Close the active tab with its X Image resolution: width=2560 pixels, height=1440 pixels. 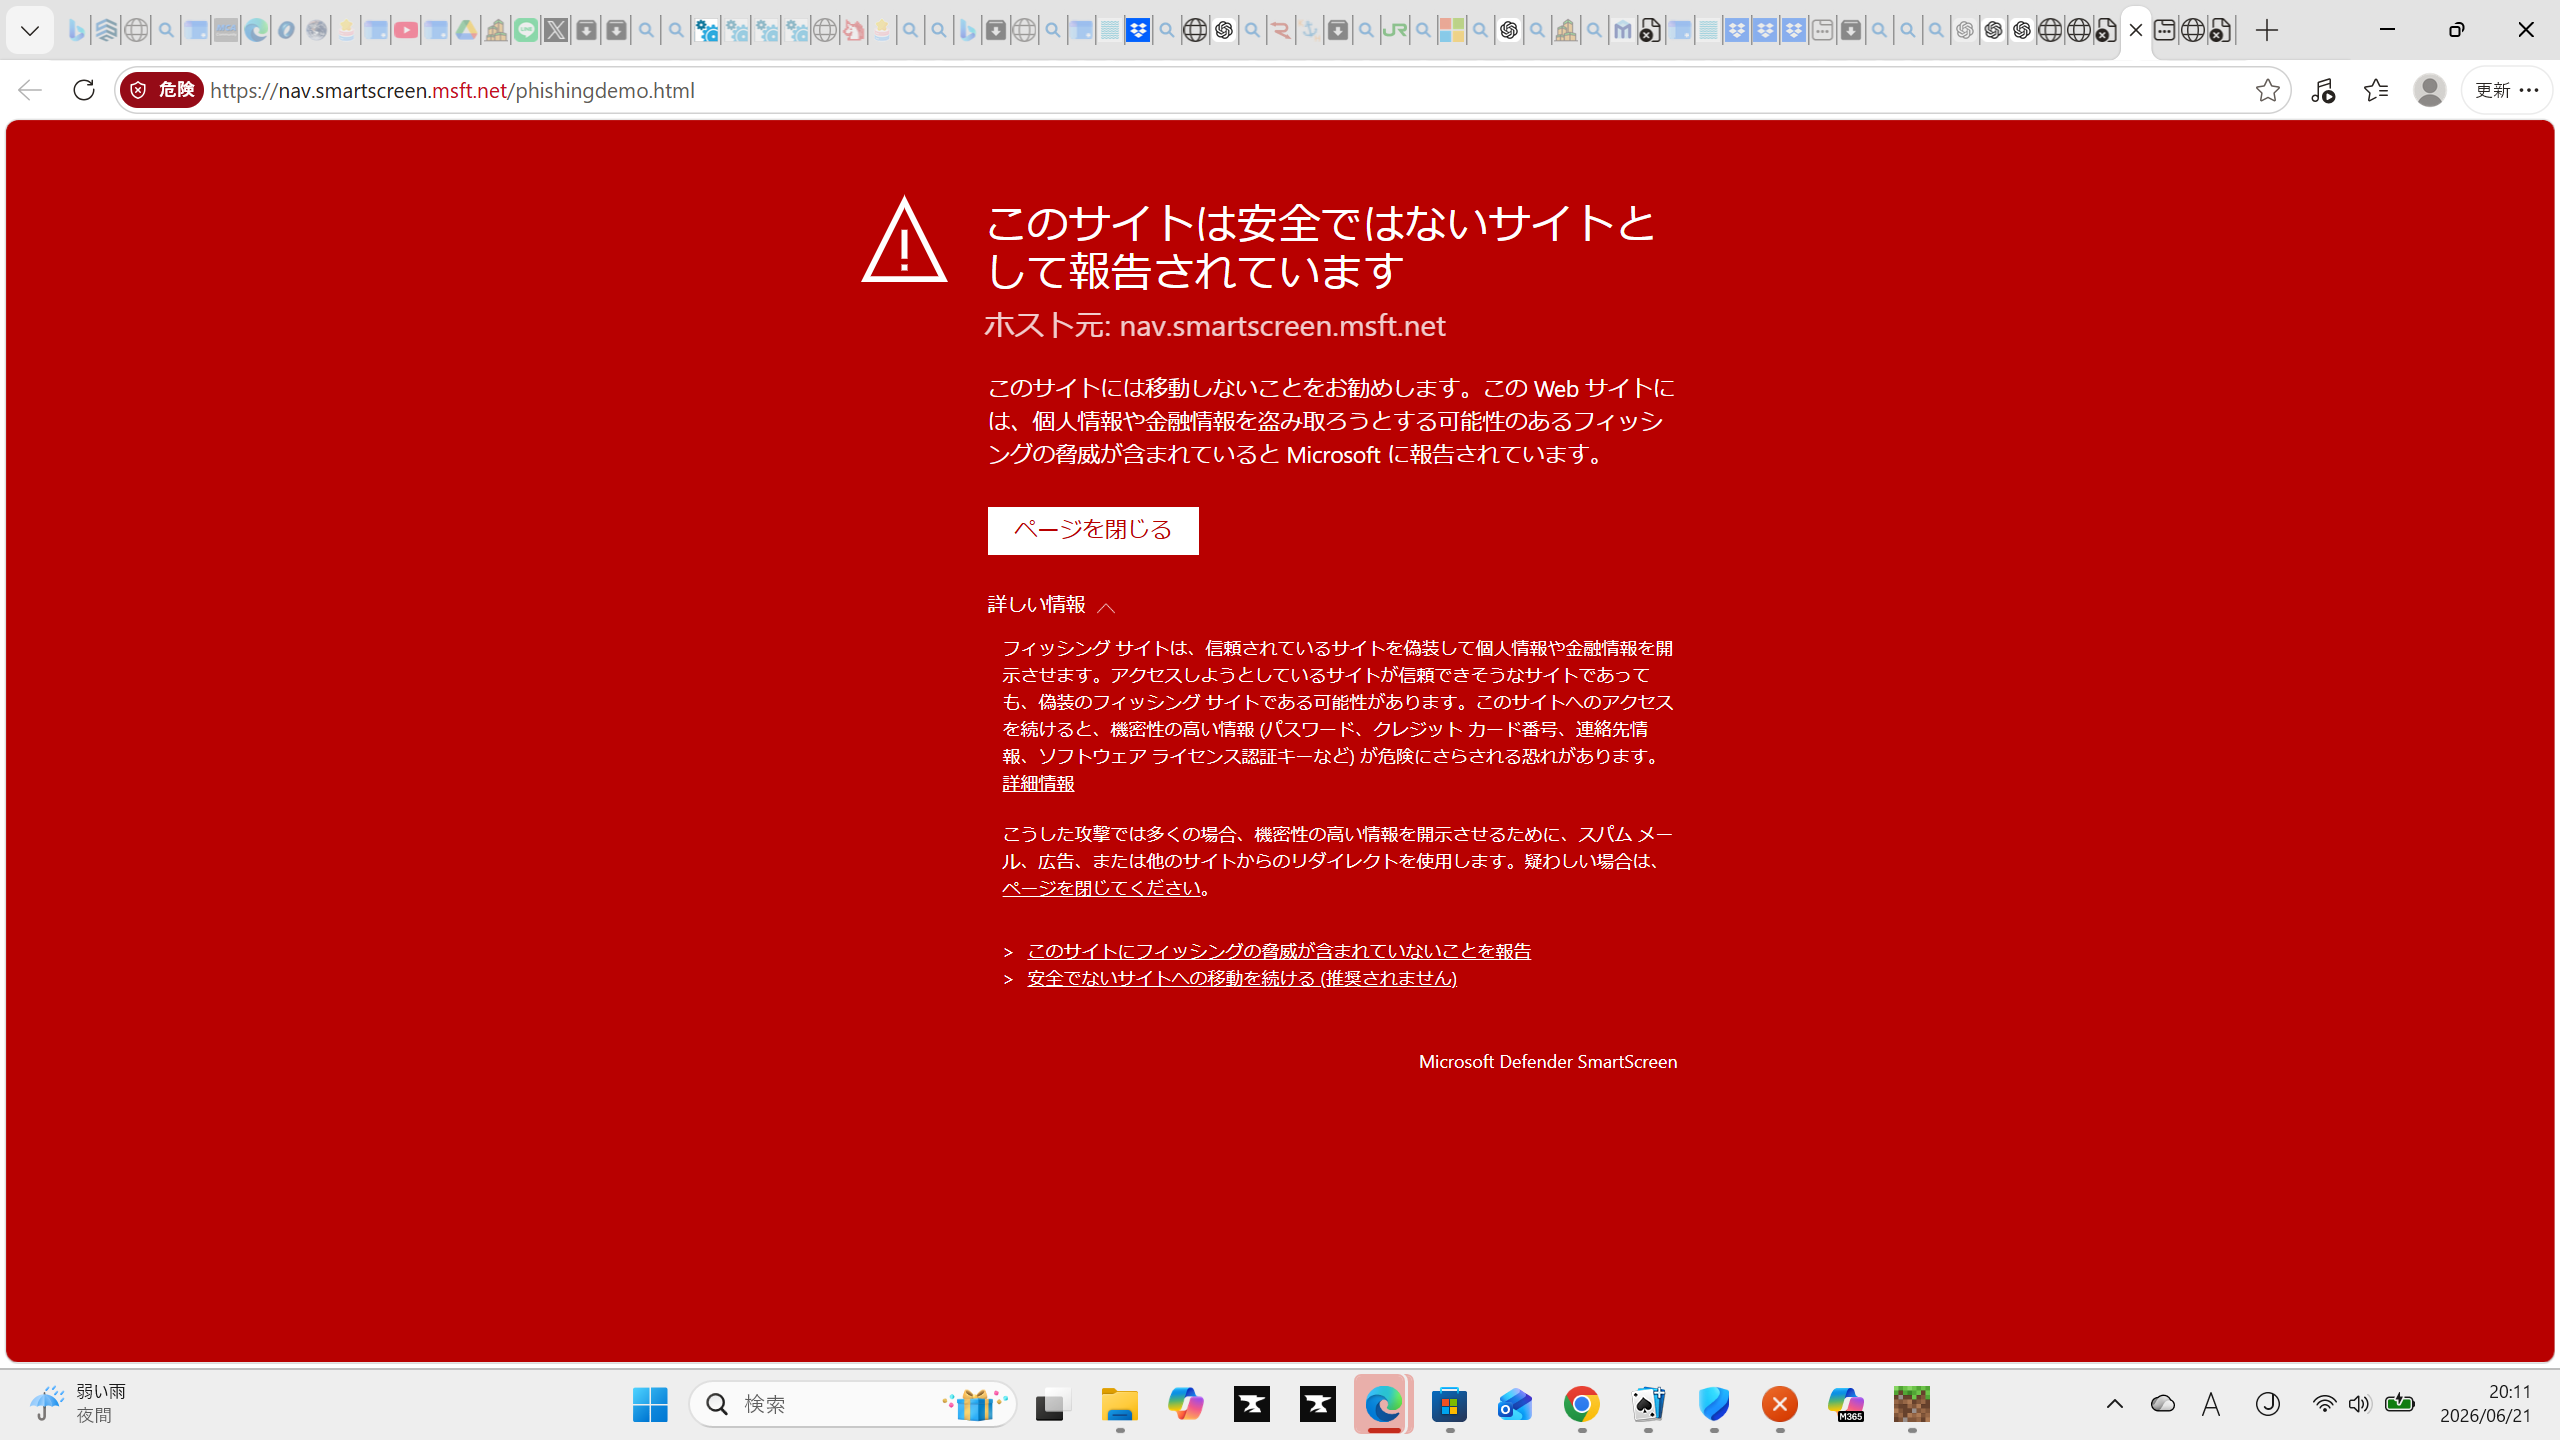point(2136,30)
